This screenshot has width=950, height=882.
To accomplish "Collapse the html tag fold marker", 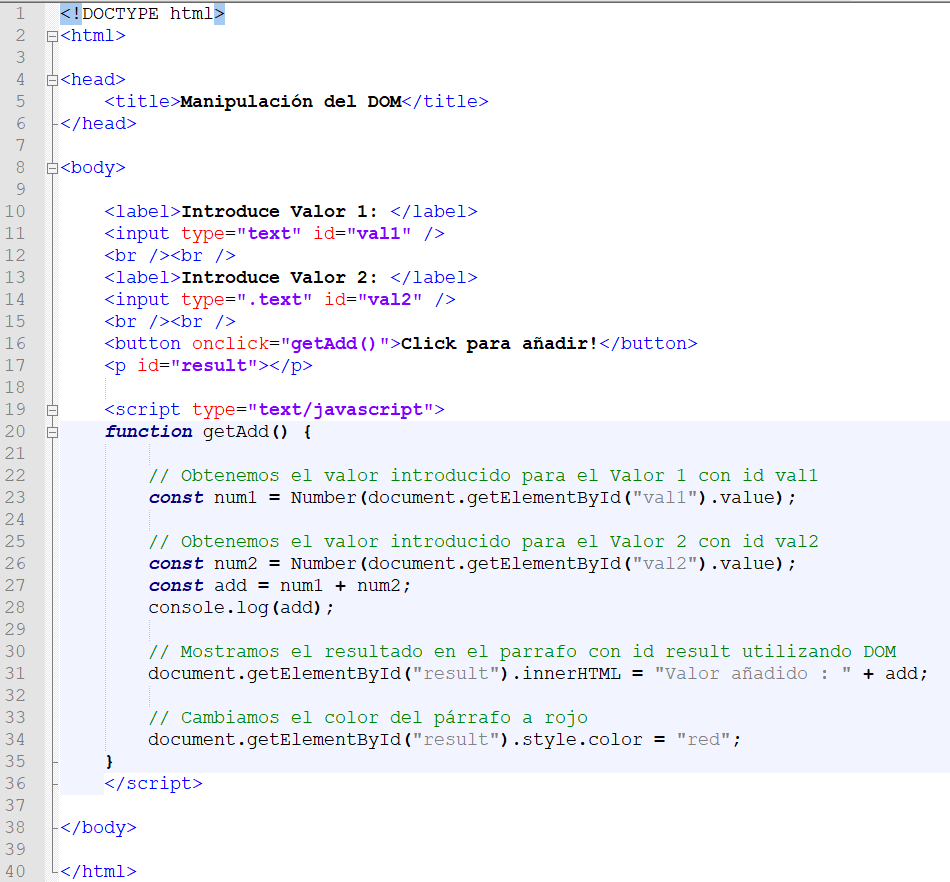I will 52,36.
